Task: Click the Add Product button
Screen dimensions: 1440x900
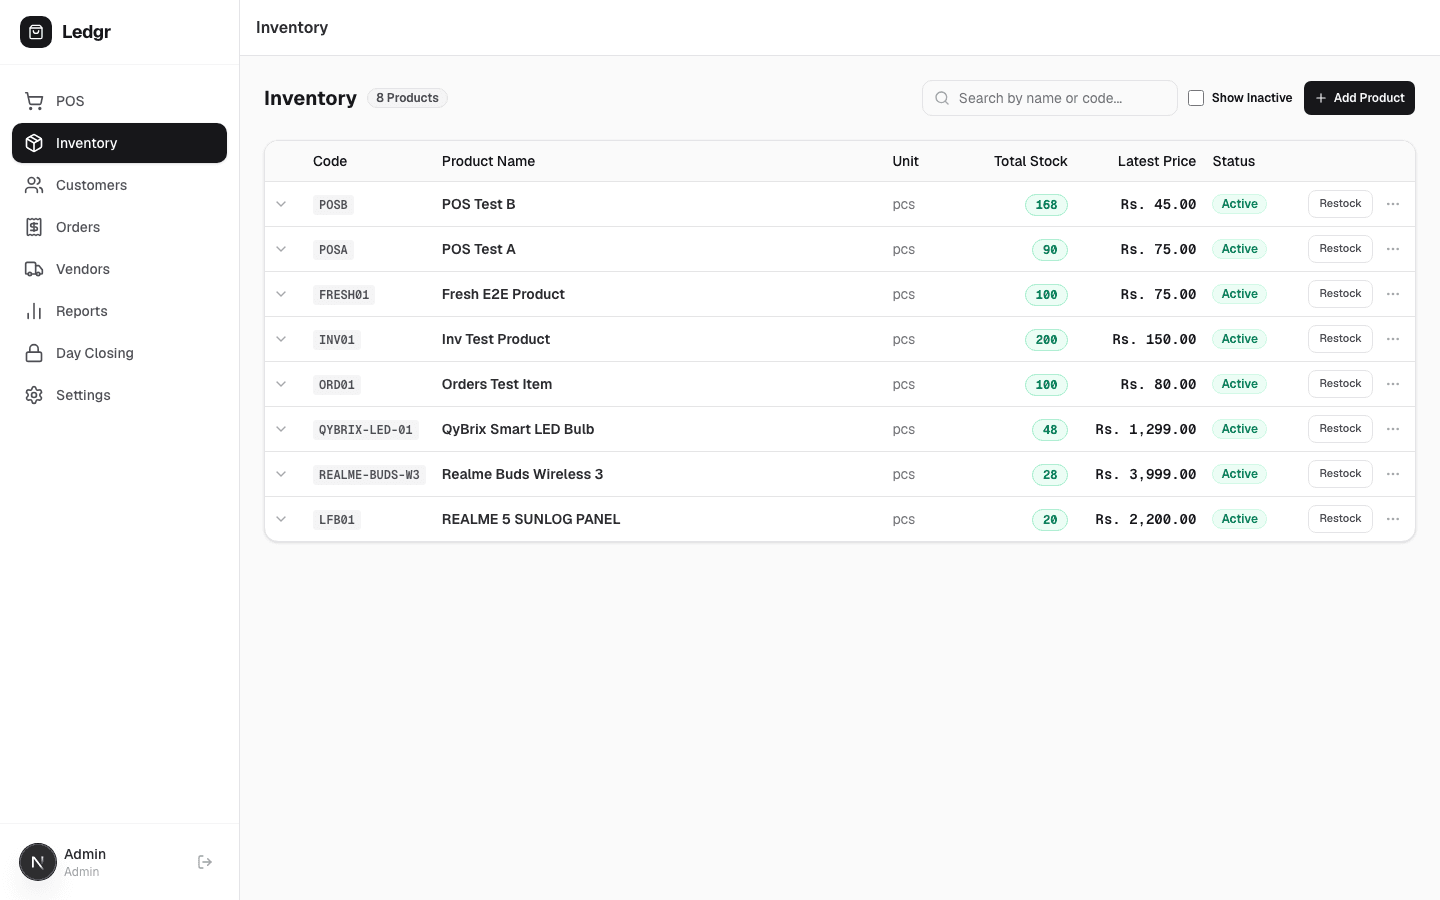Action: [x=1359, y=98]
